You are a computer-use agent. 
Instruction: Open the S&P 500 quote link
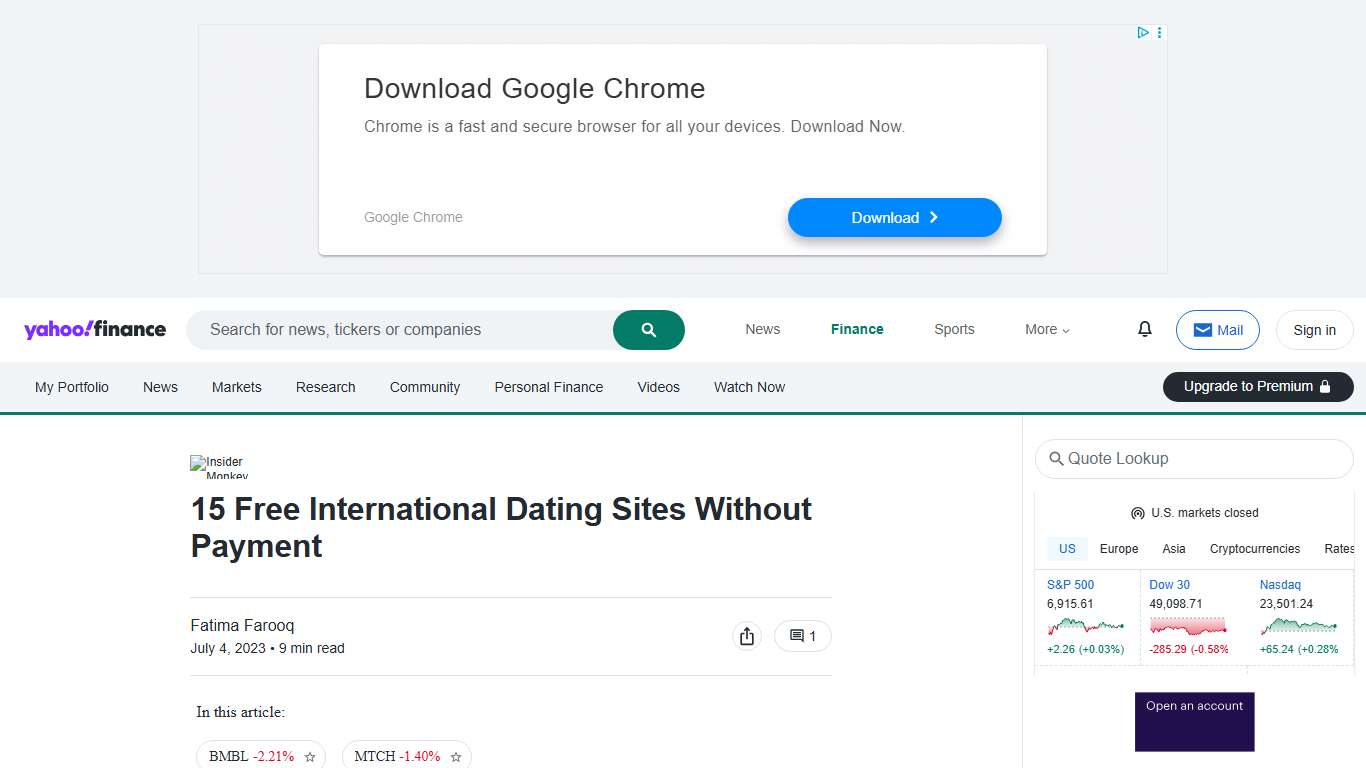pos(1070,584)
